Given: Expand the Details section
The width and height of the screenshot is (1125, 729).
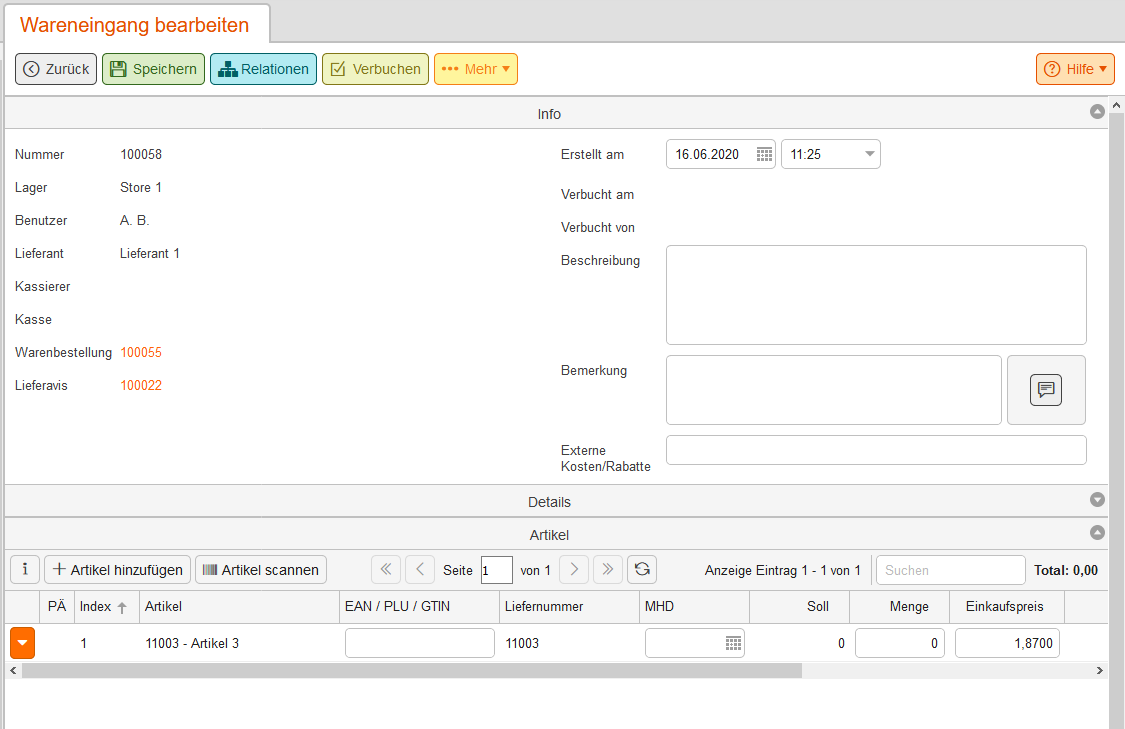Looking at the screenshot, I should click(x=1097, y=501).
